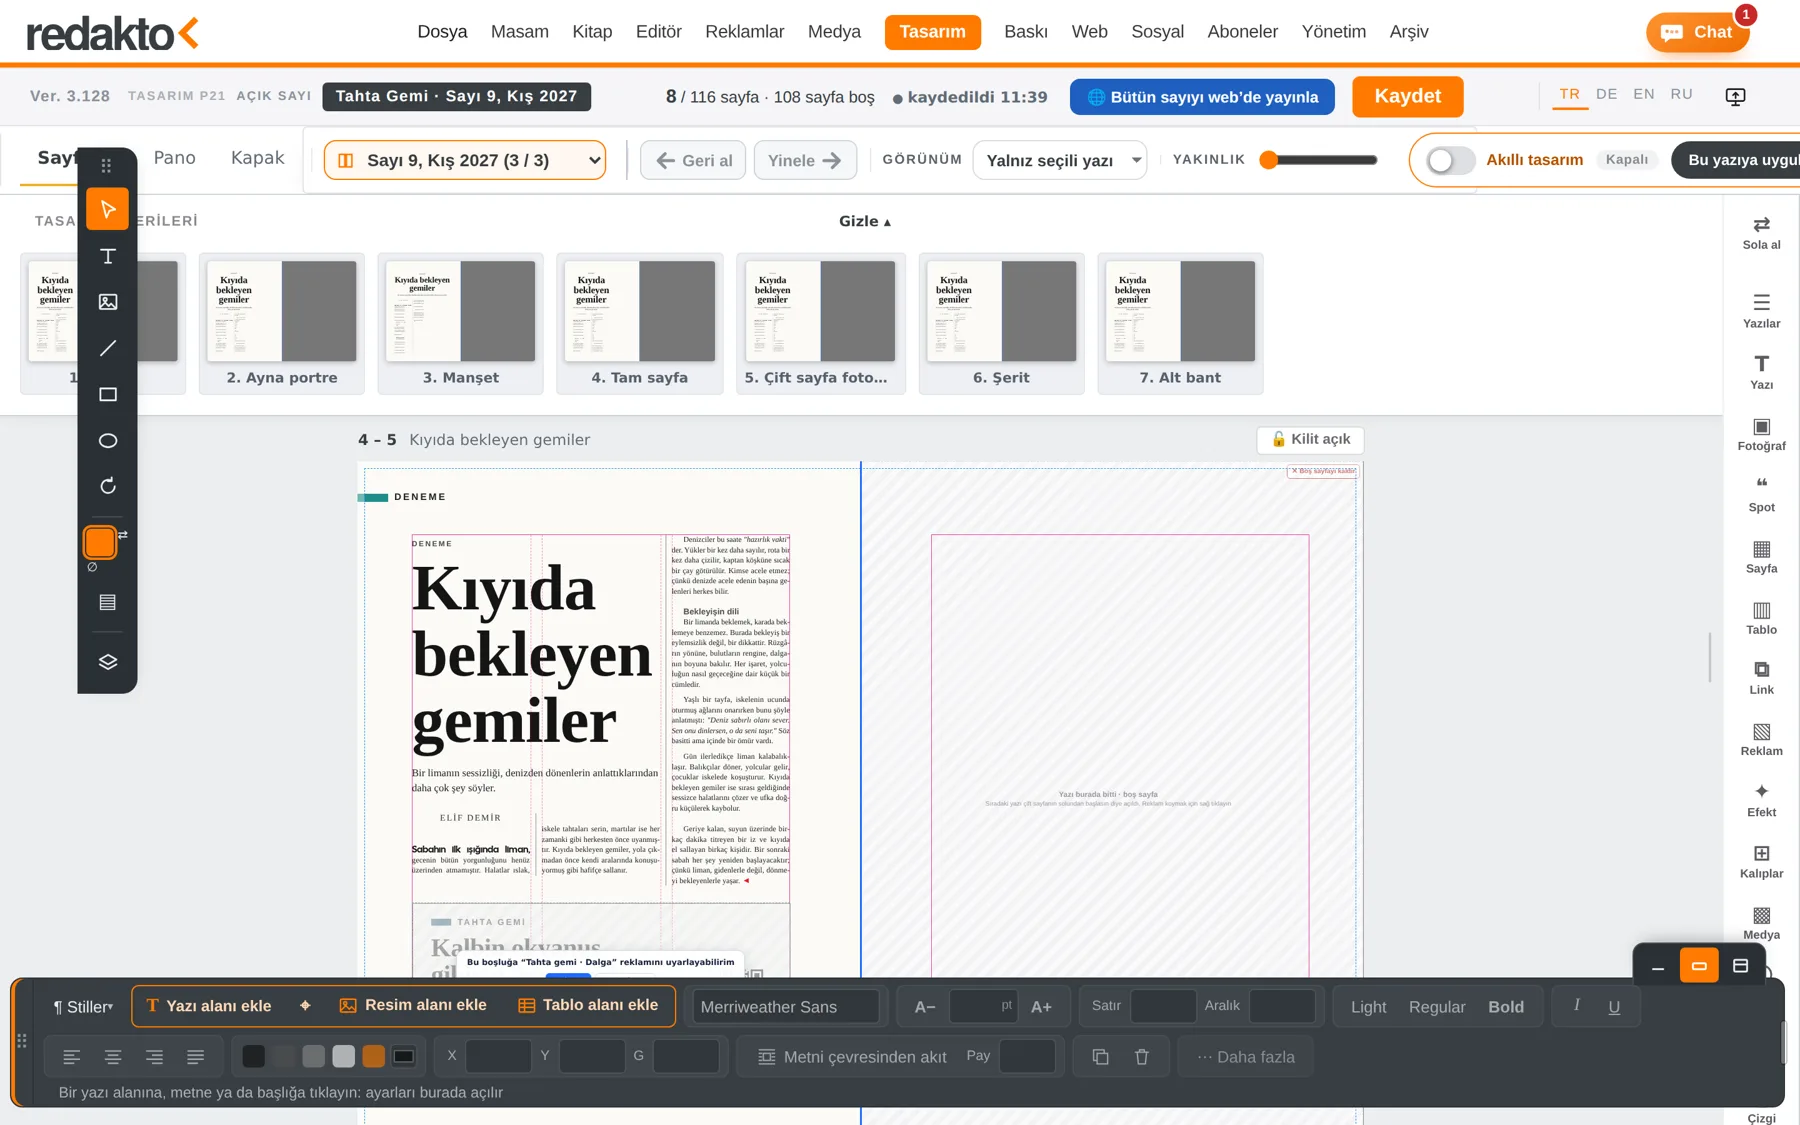Click the rotate tool icon
The image size is (1800, 1125).
click(x=107, y=486)
